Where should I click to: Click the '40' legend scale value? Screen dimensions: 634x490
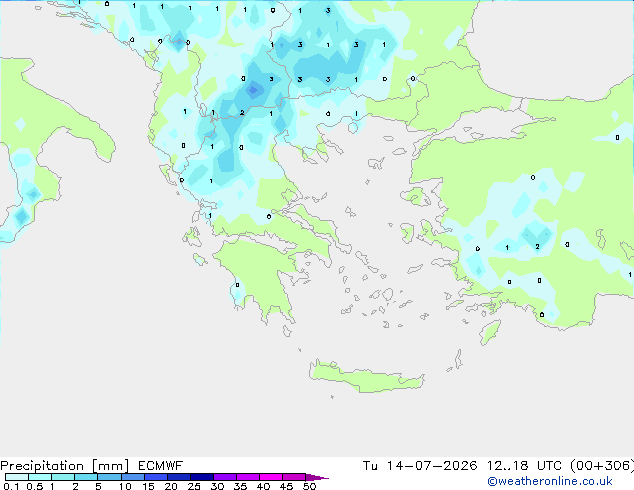pyautogui.click(x=263, y=486)
